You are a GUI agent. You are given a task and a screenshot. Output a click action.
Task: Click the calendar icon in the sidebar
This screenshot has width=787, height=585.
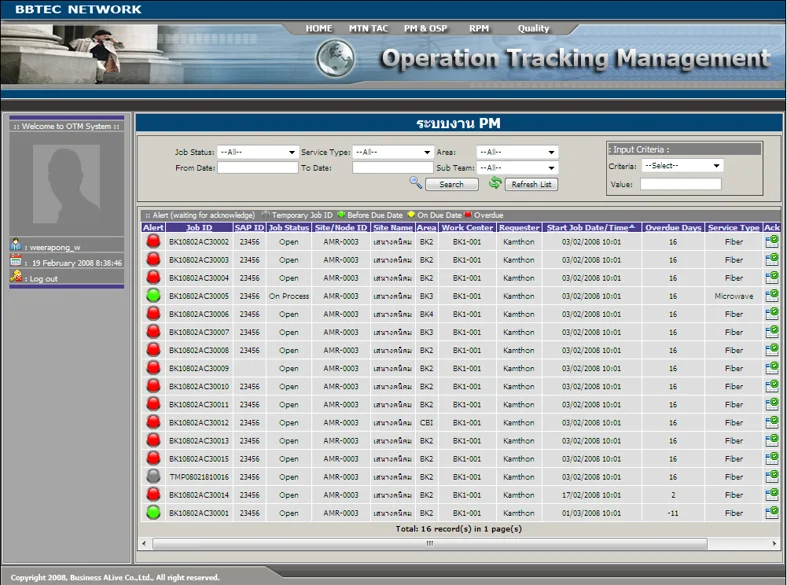click(16, 261)
